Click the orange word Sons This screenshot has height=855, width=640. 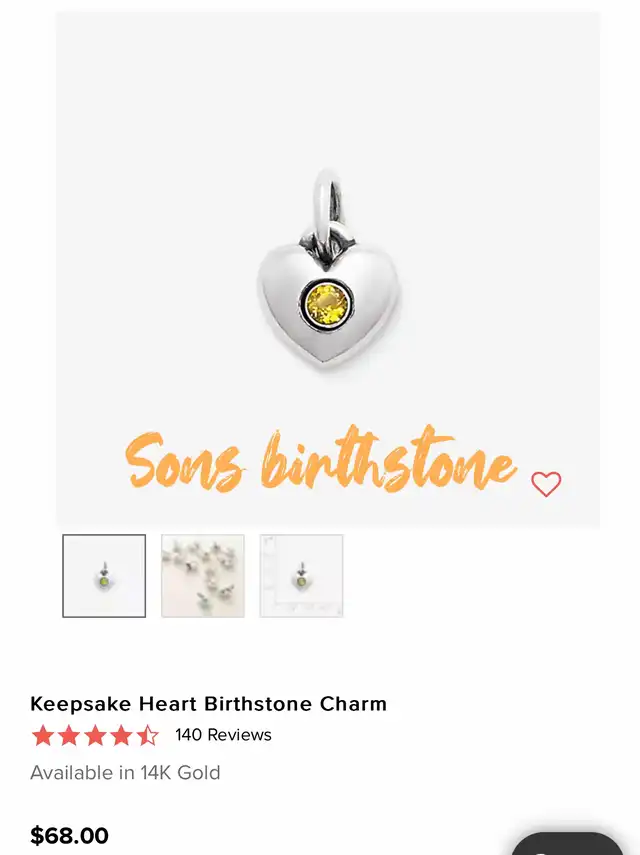pyautogui.click(x=183, y=462)
